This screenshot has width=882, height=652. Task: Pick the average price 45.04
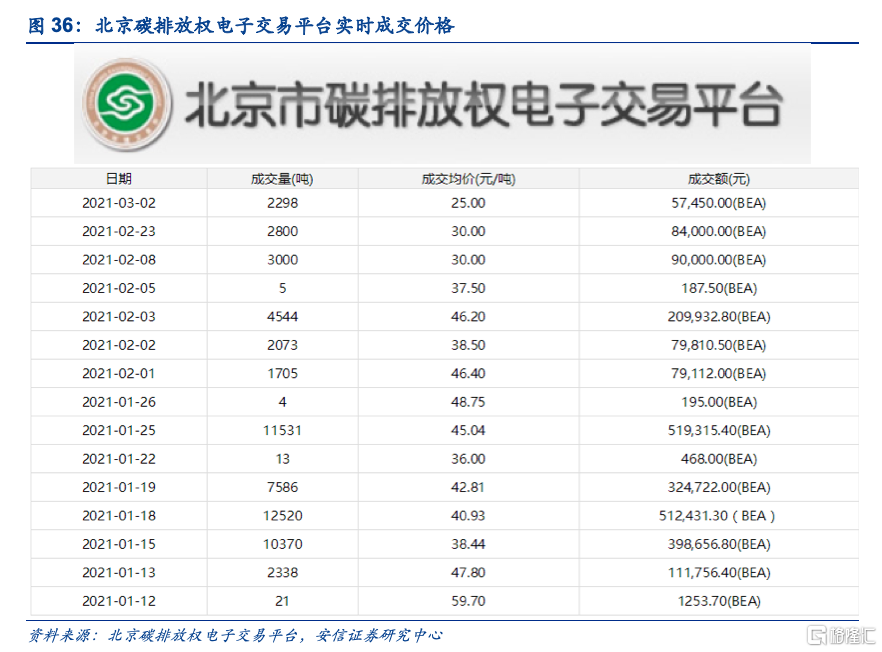(x=468, y=430)
